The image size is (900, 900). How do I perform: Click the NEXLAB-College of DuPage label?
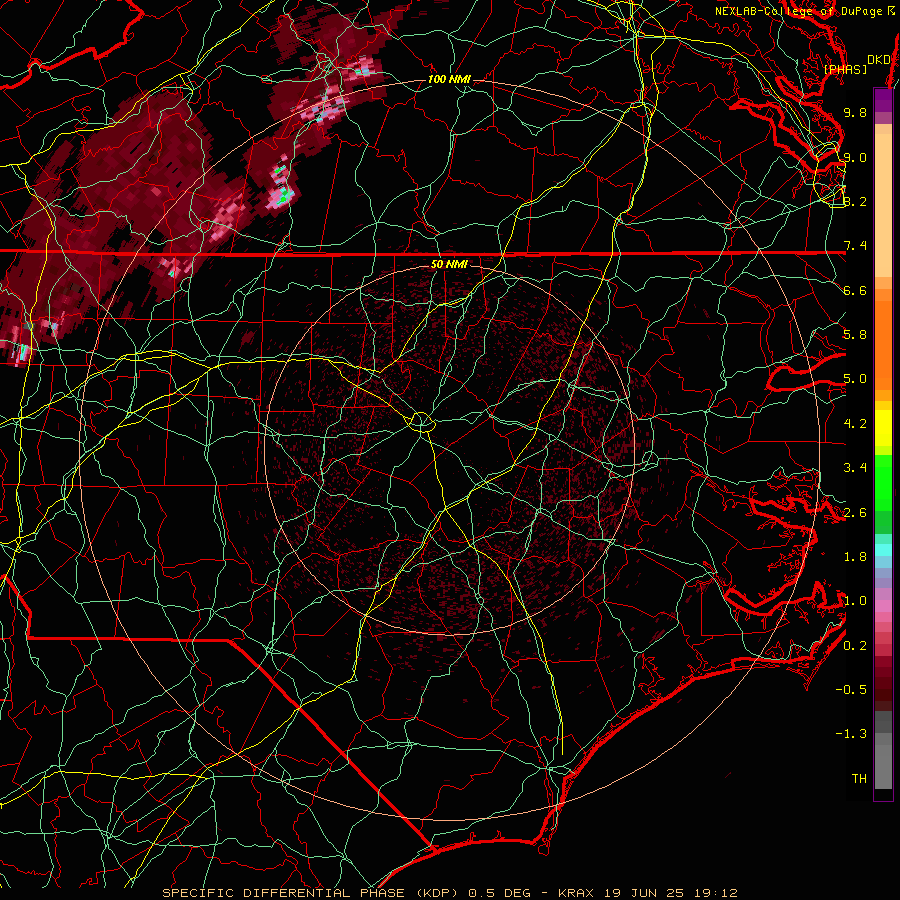pyautogui.click(x=802, y=11)
